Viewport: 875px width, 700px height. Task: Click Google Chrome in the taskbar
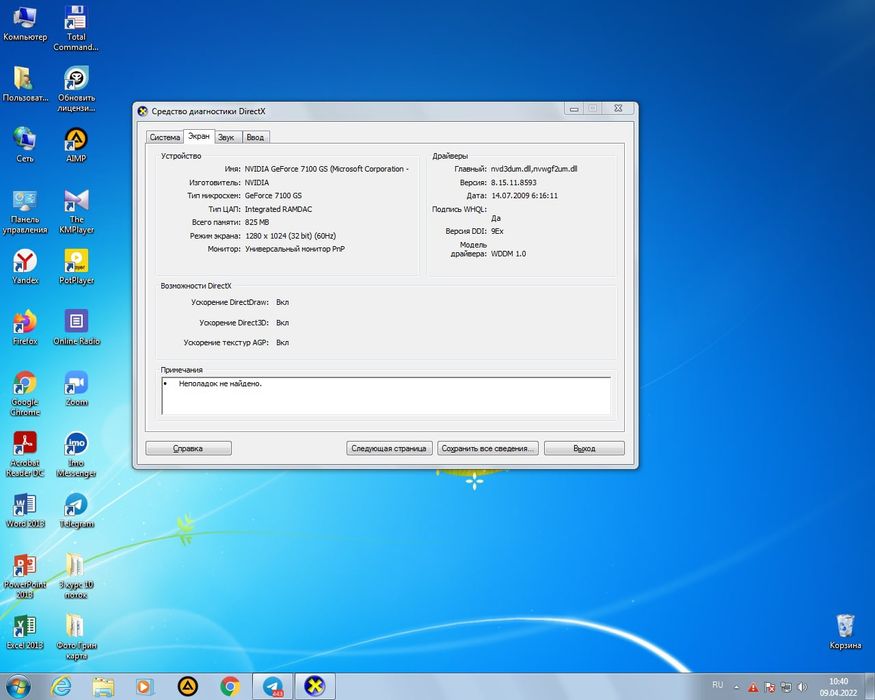[x=230, y=686]
